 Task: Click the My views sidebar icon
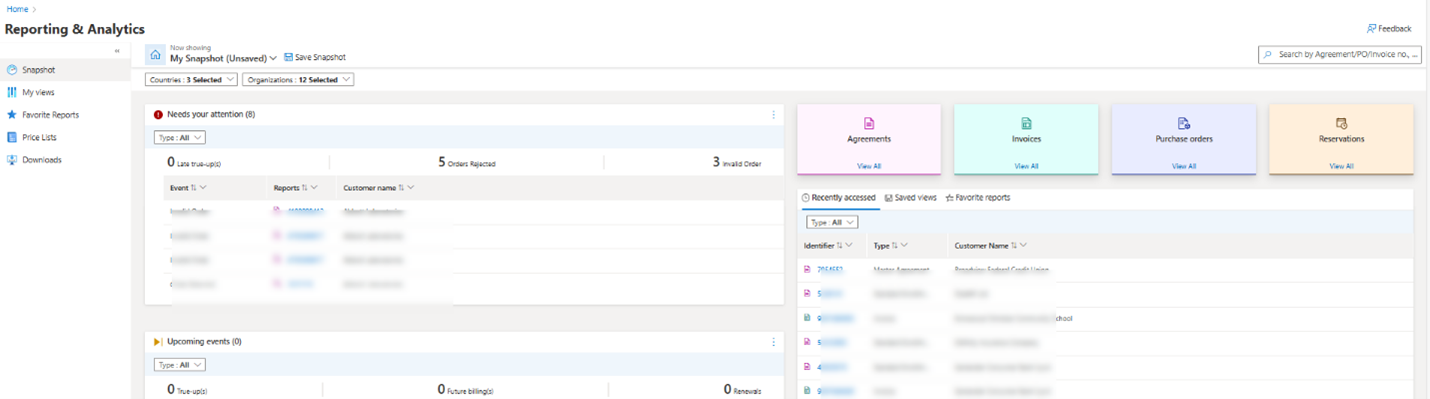click(x=12, y=92)
